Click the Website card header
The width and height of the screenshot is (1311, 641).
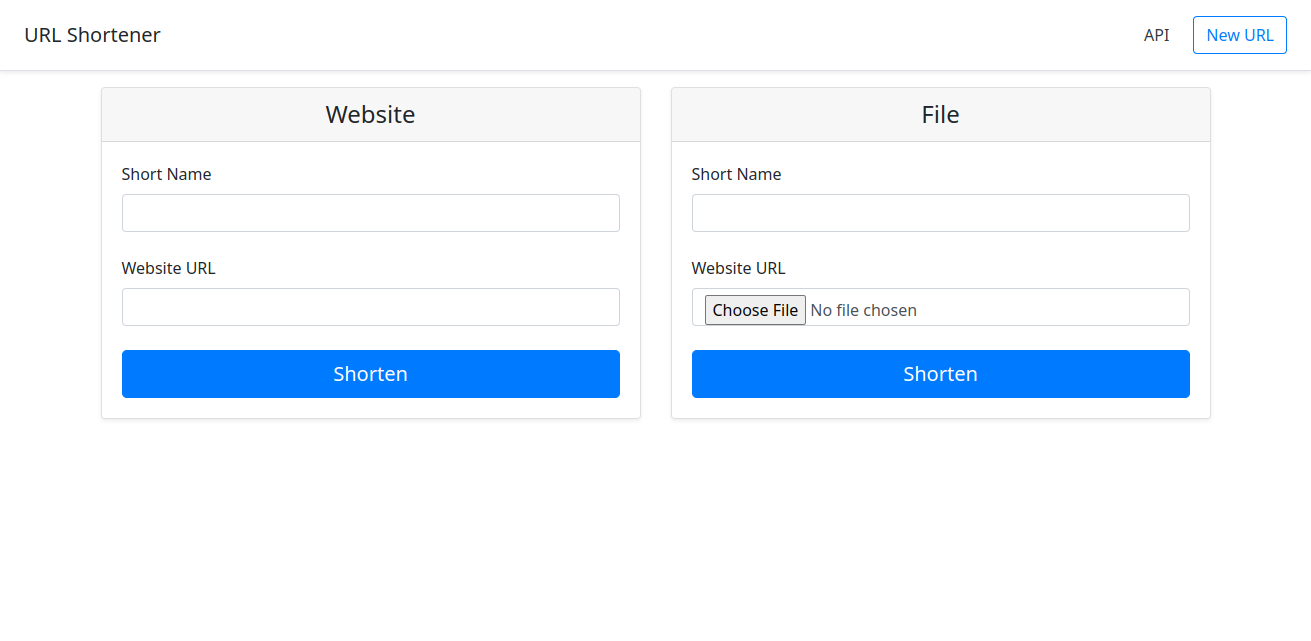[x=371, y=115]
